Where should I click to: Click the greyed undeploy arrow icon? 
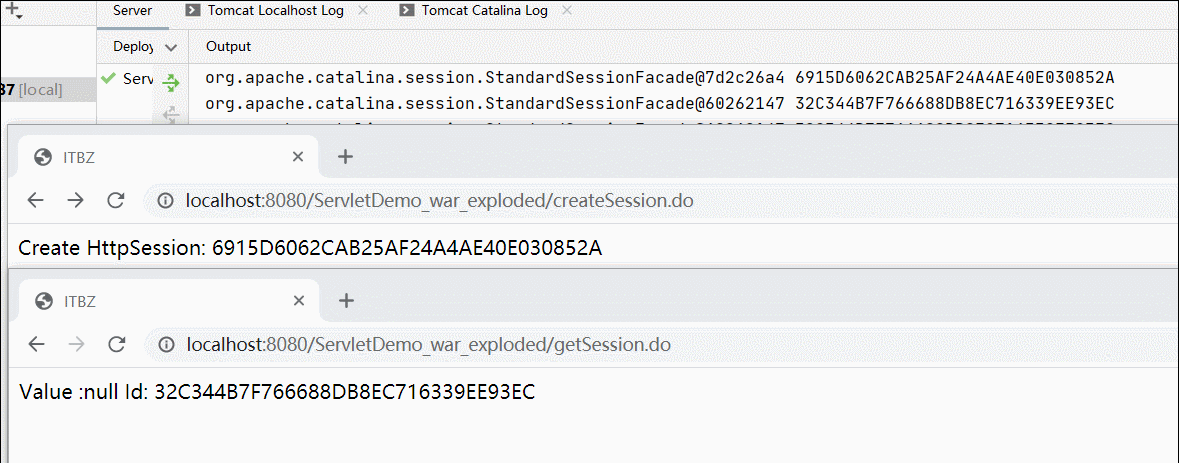pyautogui.click(x=170, y=114)
